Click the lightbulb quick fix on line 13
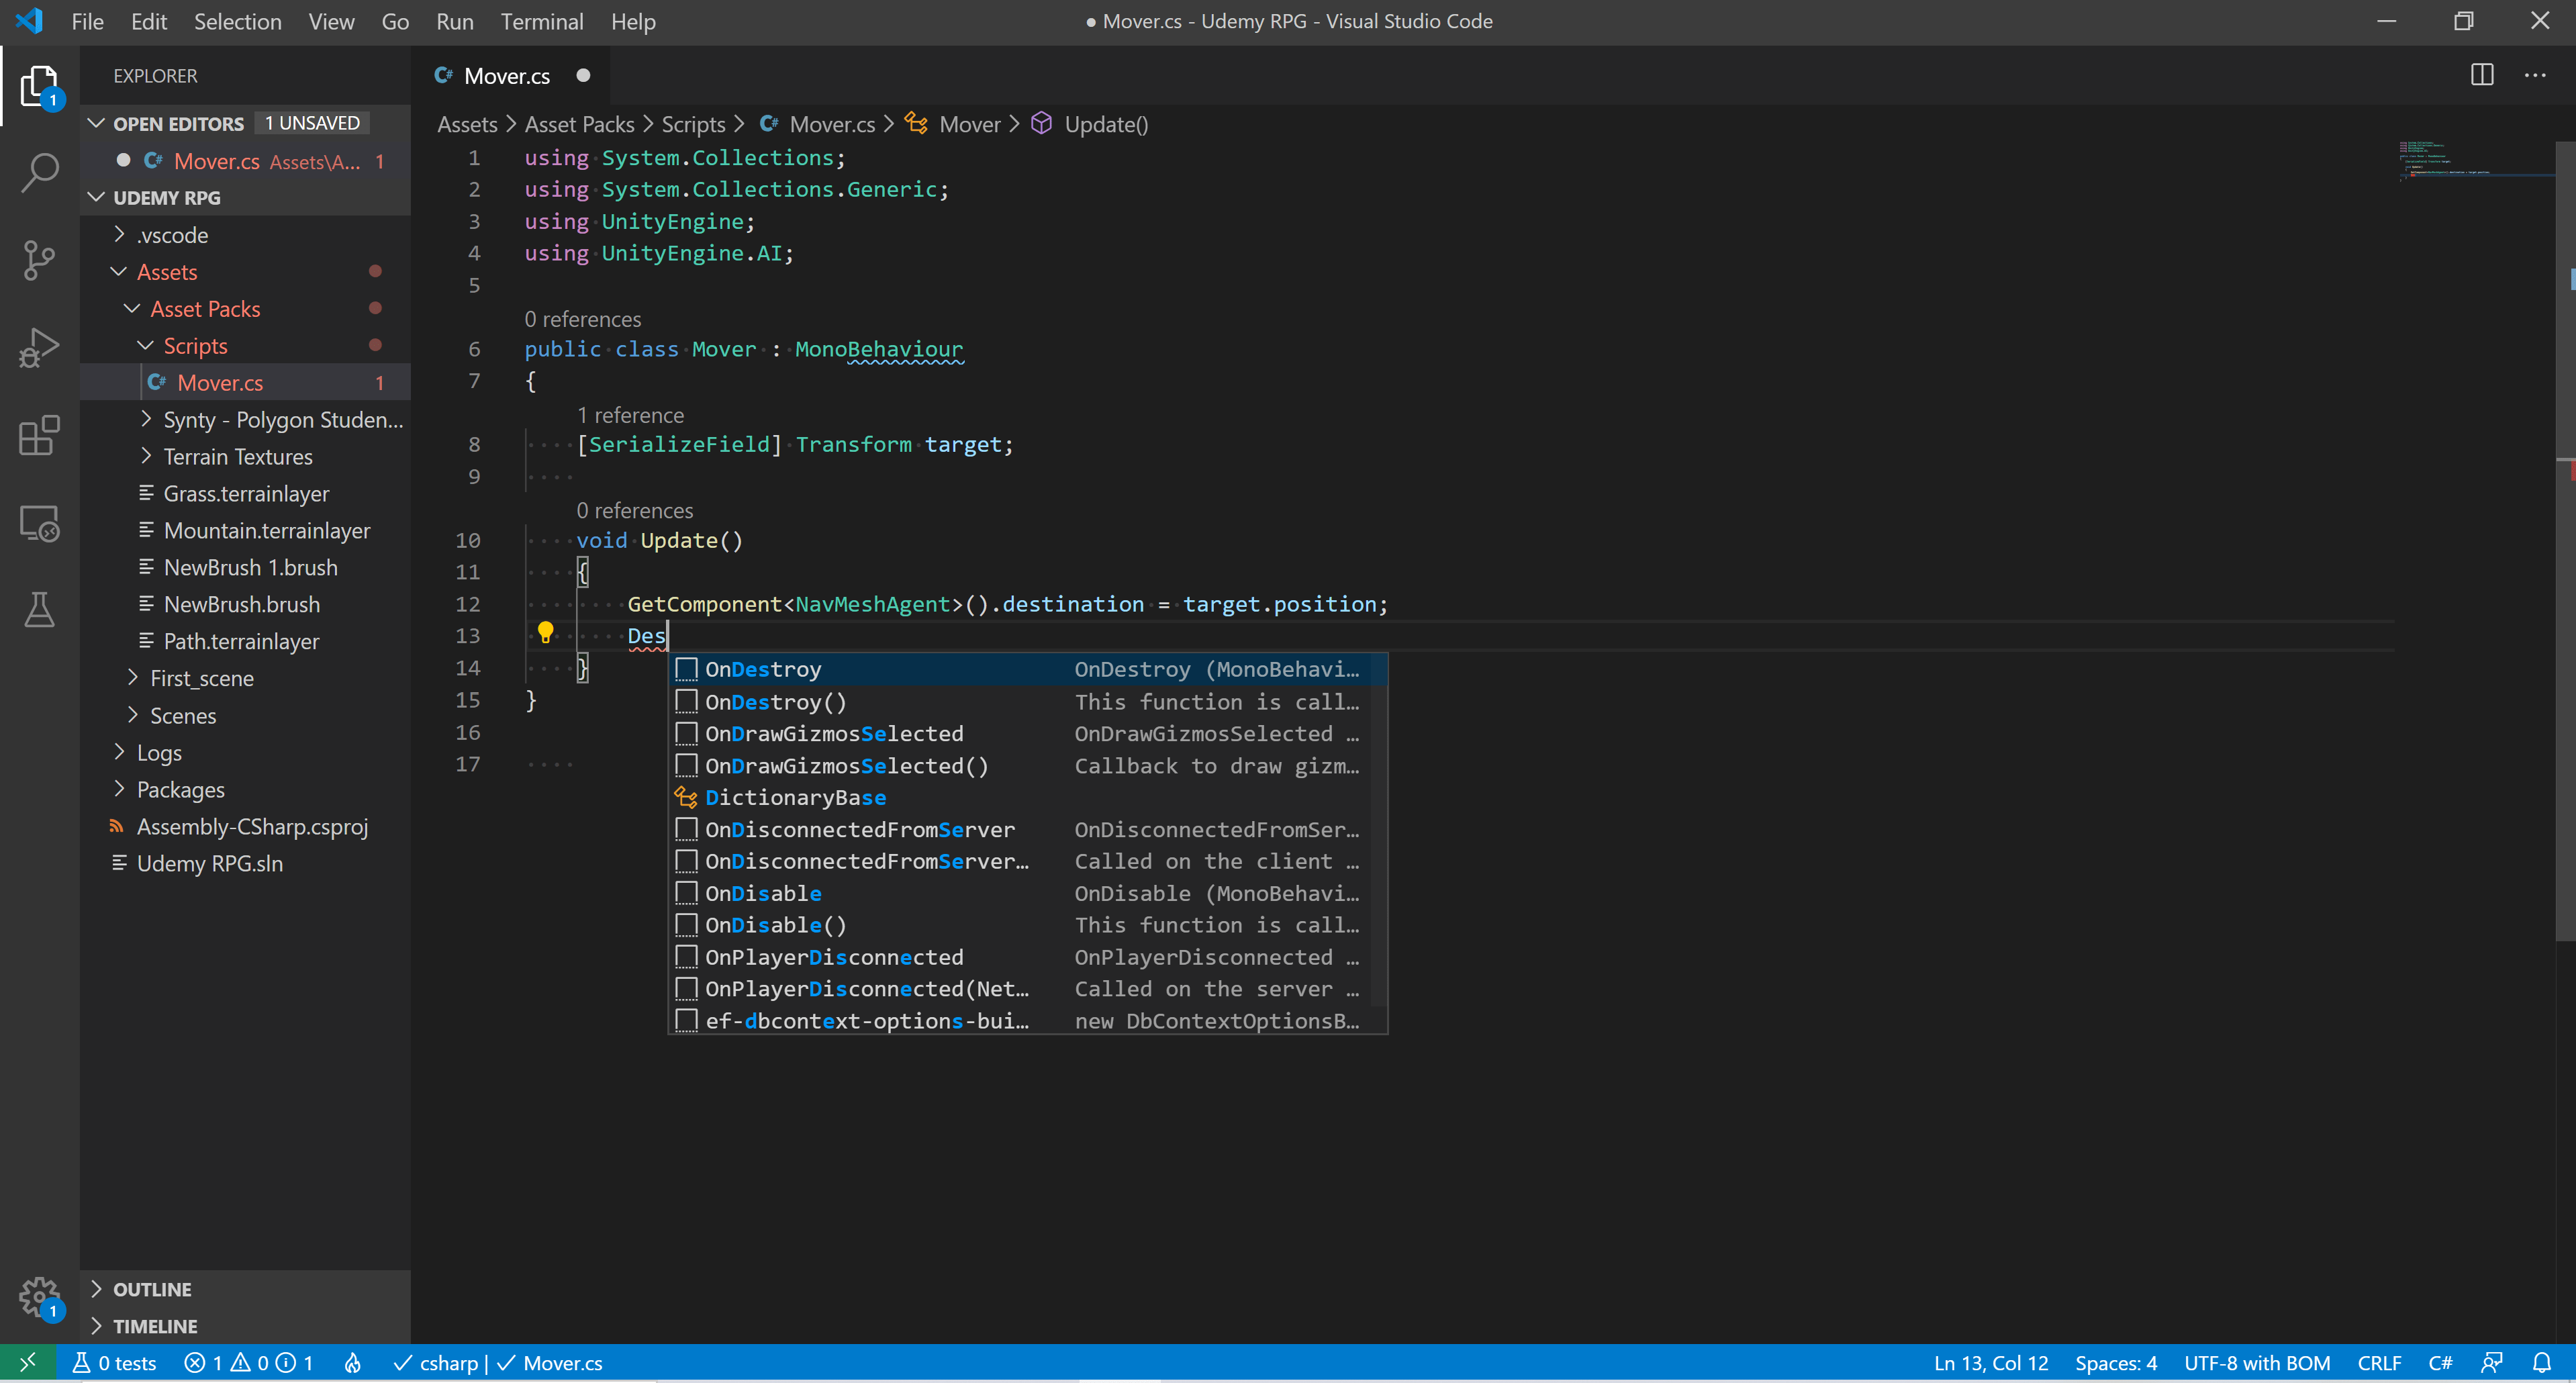Screen dimensions: 2576x1383 (546, 632)
